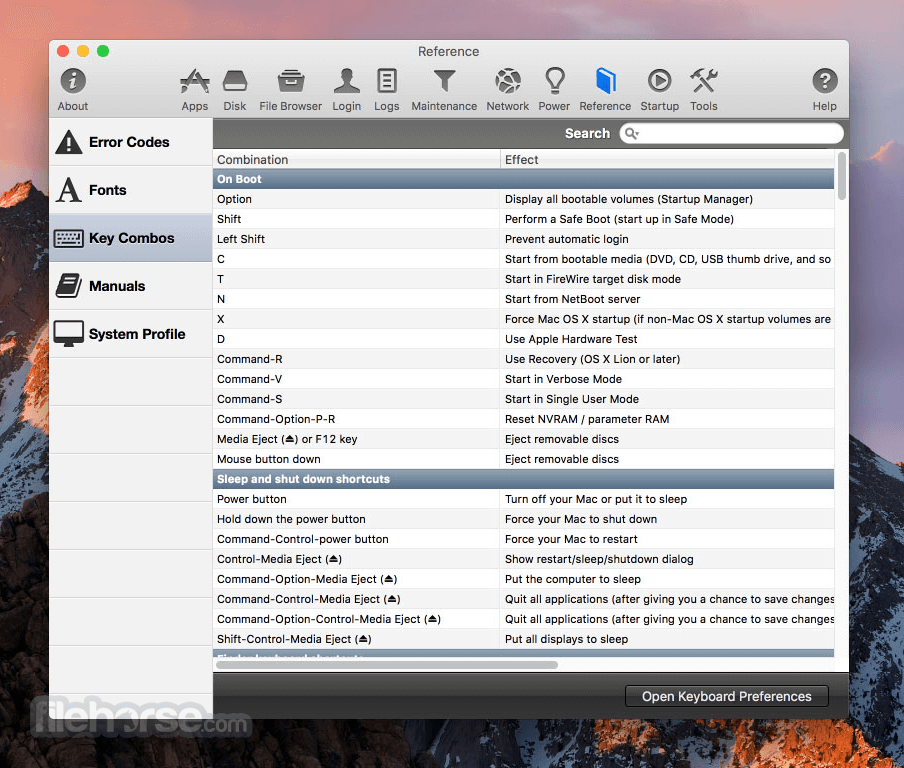Select the Media Eject or F12 key row
The height and width of the screenshot is (768, 904).
[x=523, y=439]
